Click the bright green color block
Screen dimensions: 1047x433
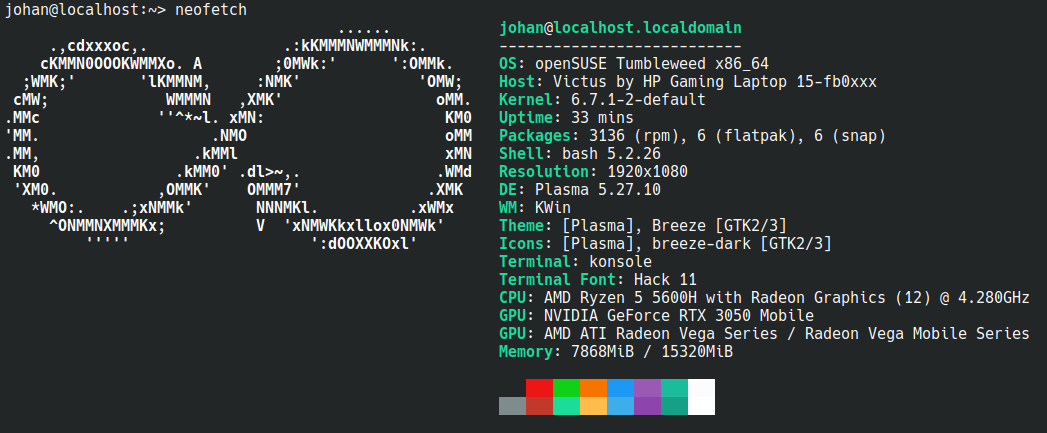pos(566,387)
